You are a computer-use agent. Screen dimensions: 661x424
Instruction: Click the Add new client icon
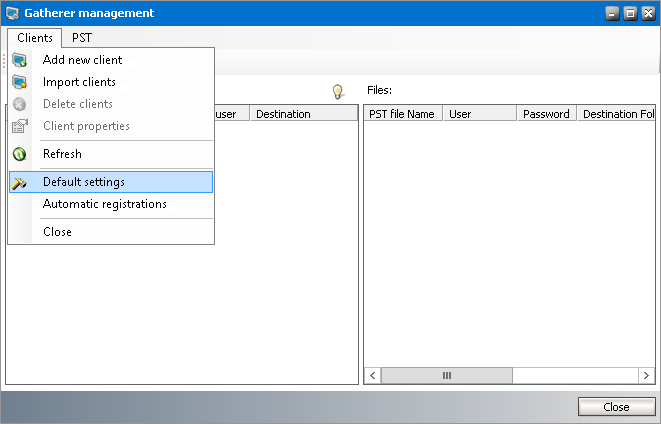20,60
